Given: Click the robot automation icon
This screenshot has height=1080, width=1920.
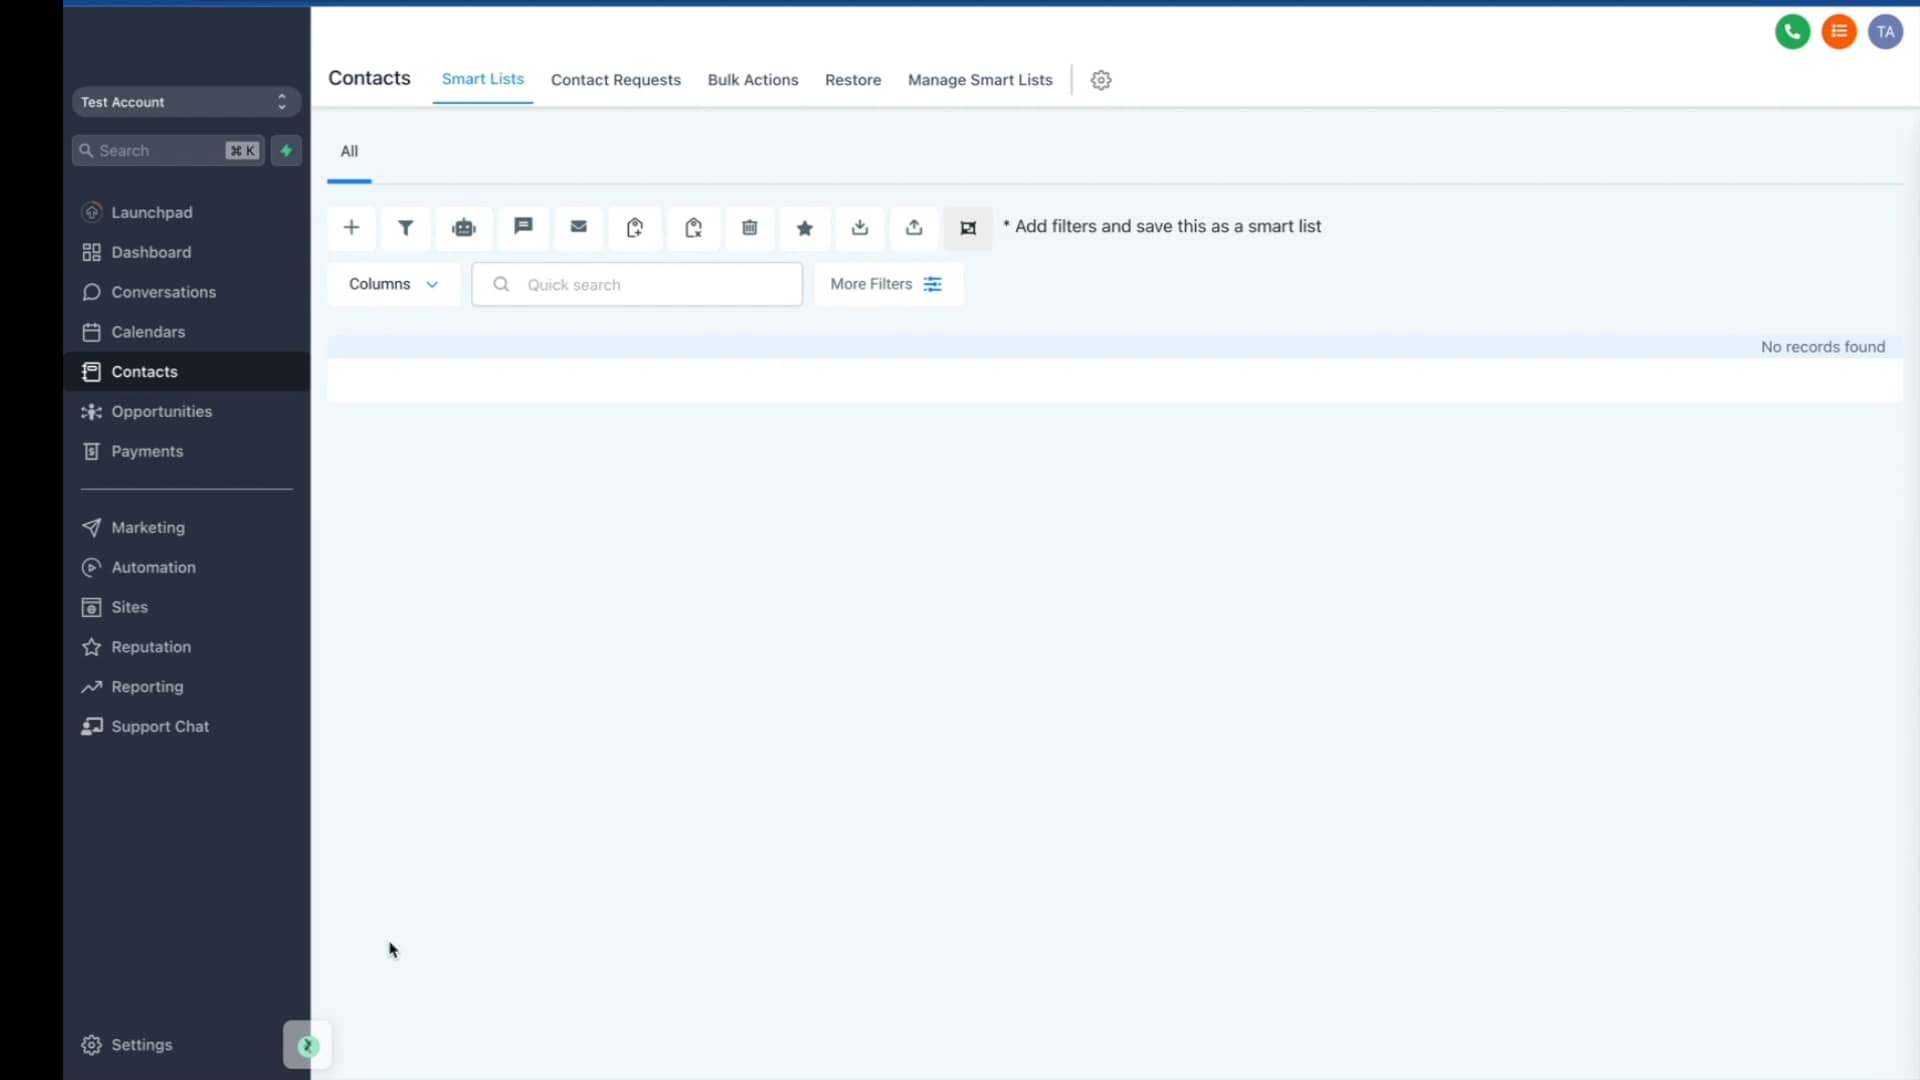Looking at the screenshot, I should pyautogui.click(x=463, y=228).
